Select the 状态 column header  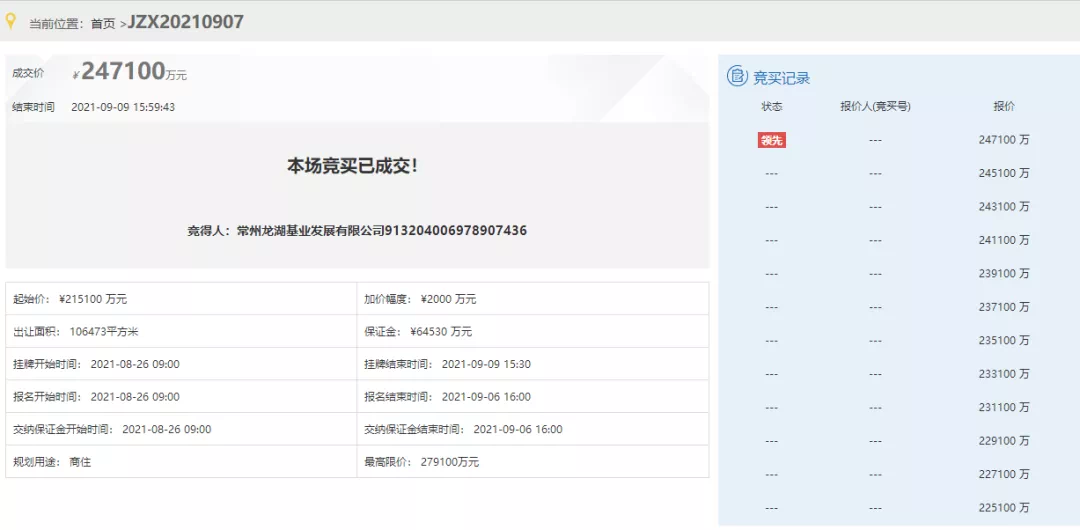pyautogui.click(x=771, y=106)
